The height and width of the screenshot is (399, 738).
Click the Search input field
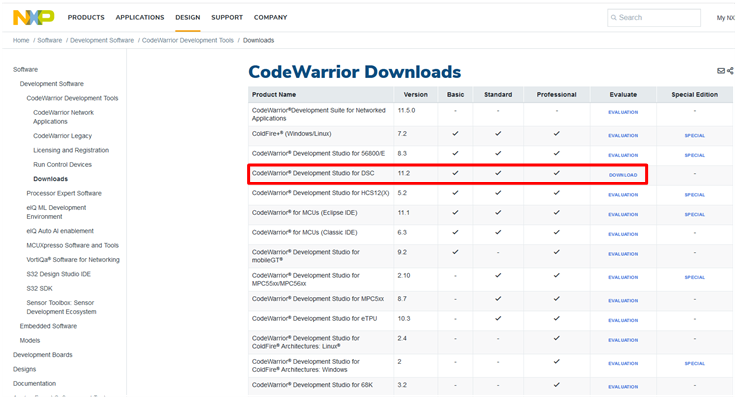(654, 17)
